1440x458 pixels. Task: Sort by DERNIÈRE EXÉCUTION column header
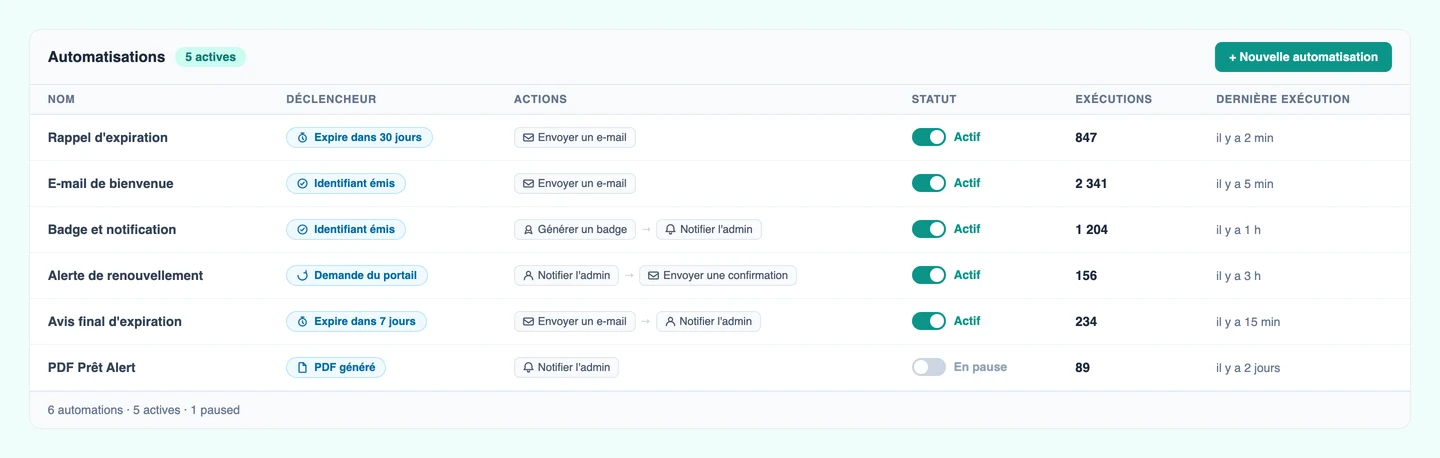(1283, 99)
